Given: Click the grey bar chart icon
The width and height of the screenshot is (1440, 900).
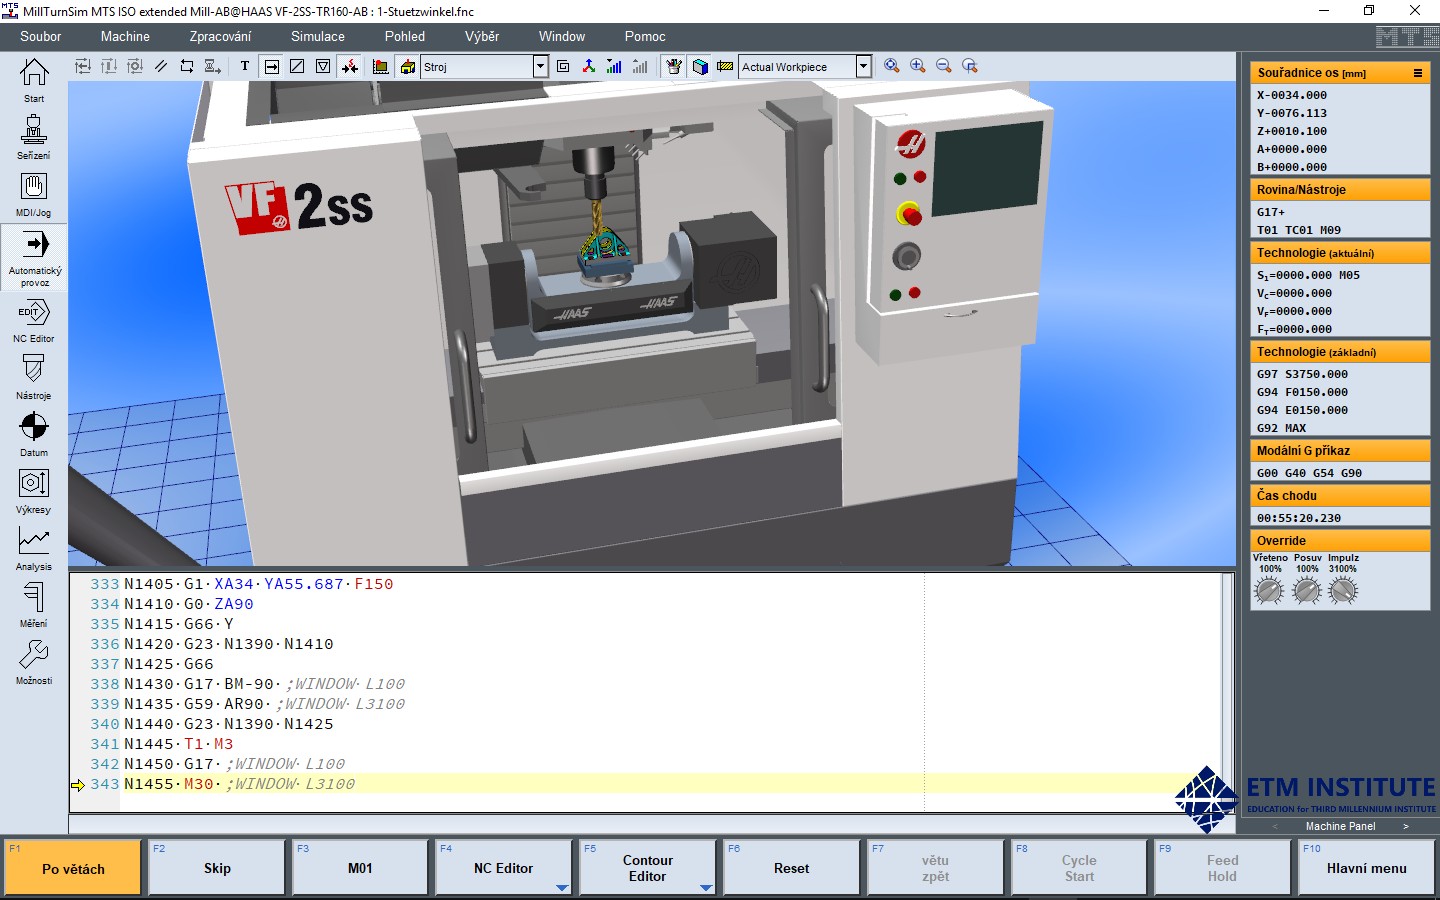Looking at the screenshot, I should point(640,66).
